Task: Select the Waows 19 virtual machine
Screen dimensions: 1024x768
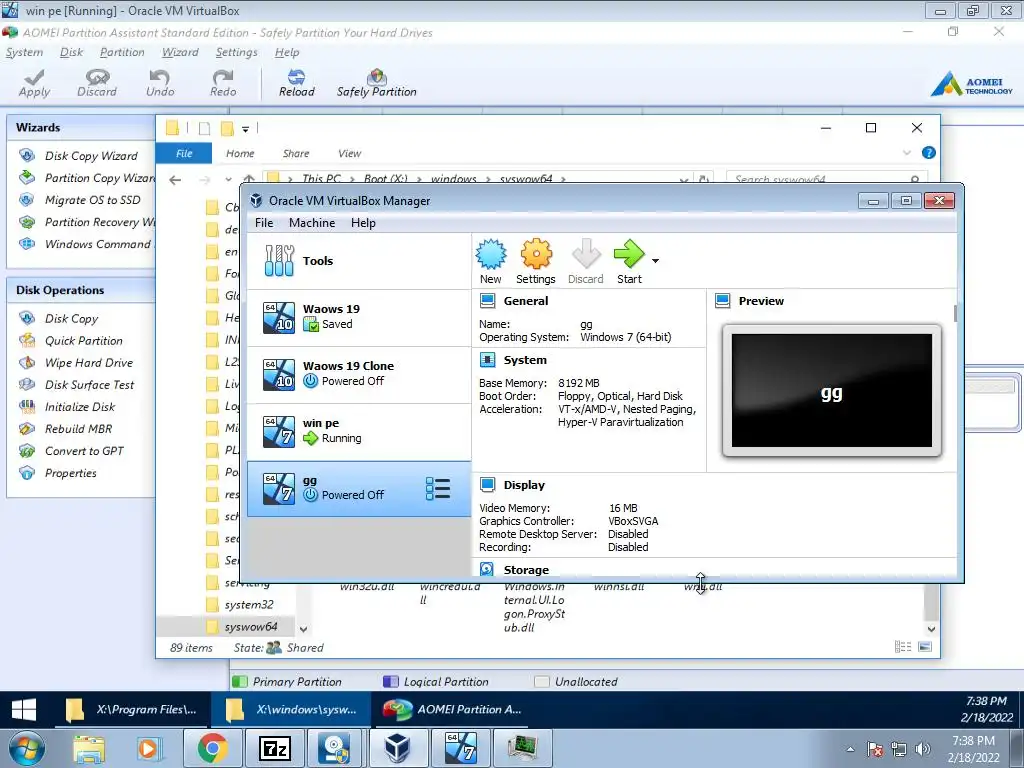Action: [x=359, y=317]
